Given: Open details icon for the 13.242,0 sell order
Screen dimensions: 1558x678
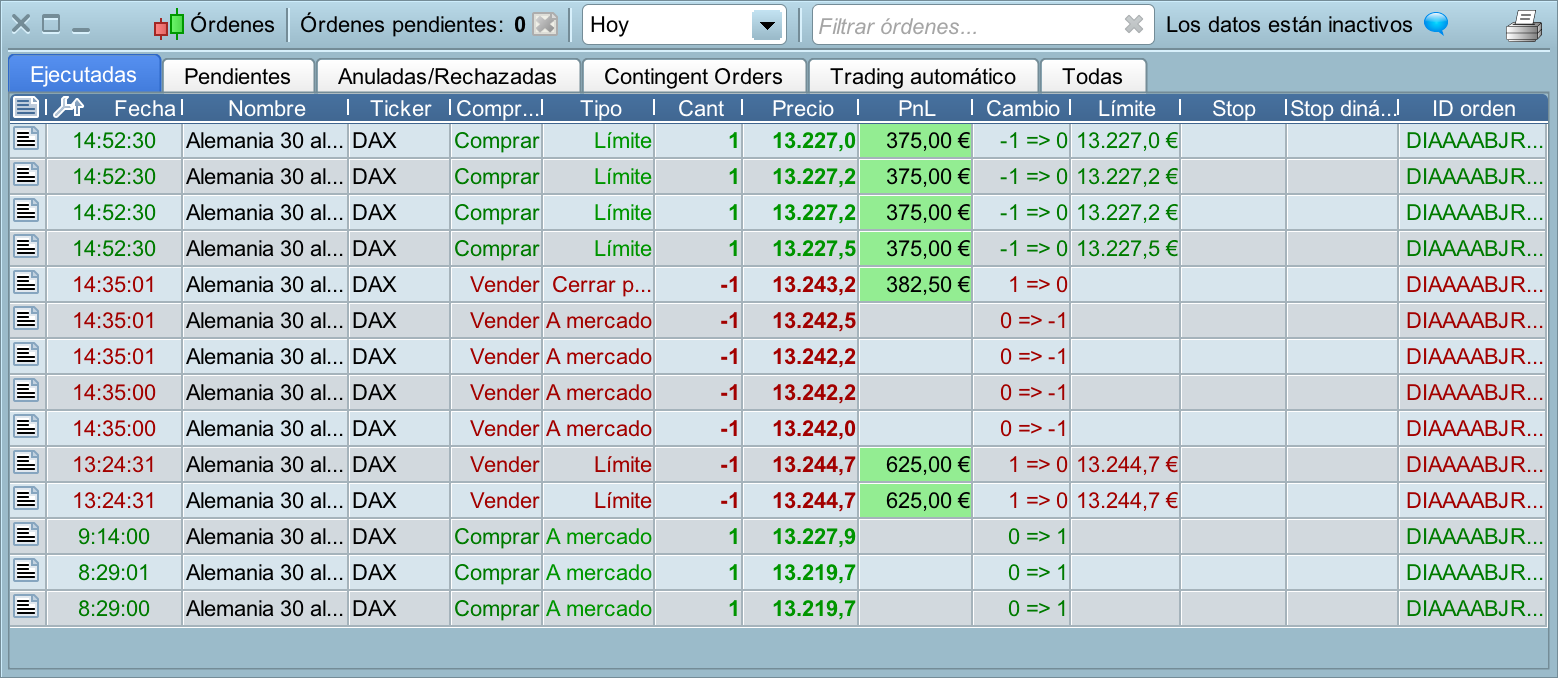Looking at the screenshot, I should tap(26, 428).
